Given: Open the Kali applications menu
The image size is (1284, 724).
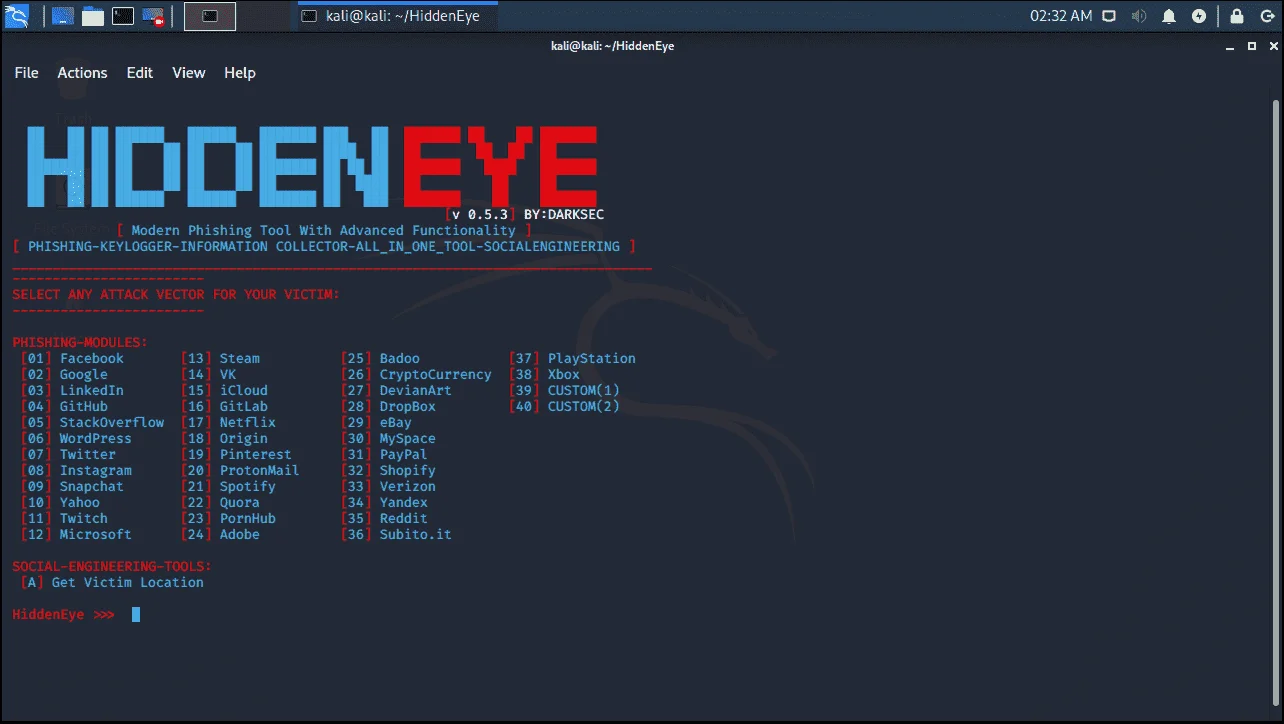Looking at the screenshot, I should pyautogui.click(x=16, y=16).
